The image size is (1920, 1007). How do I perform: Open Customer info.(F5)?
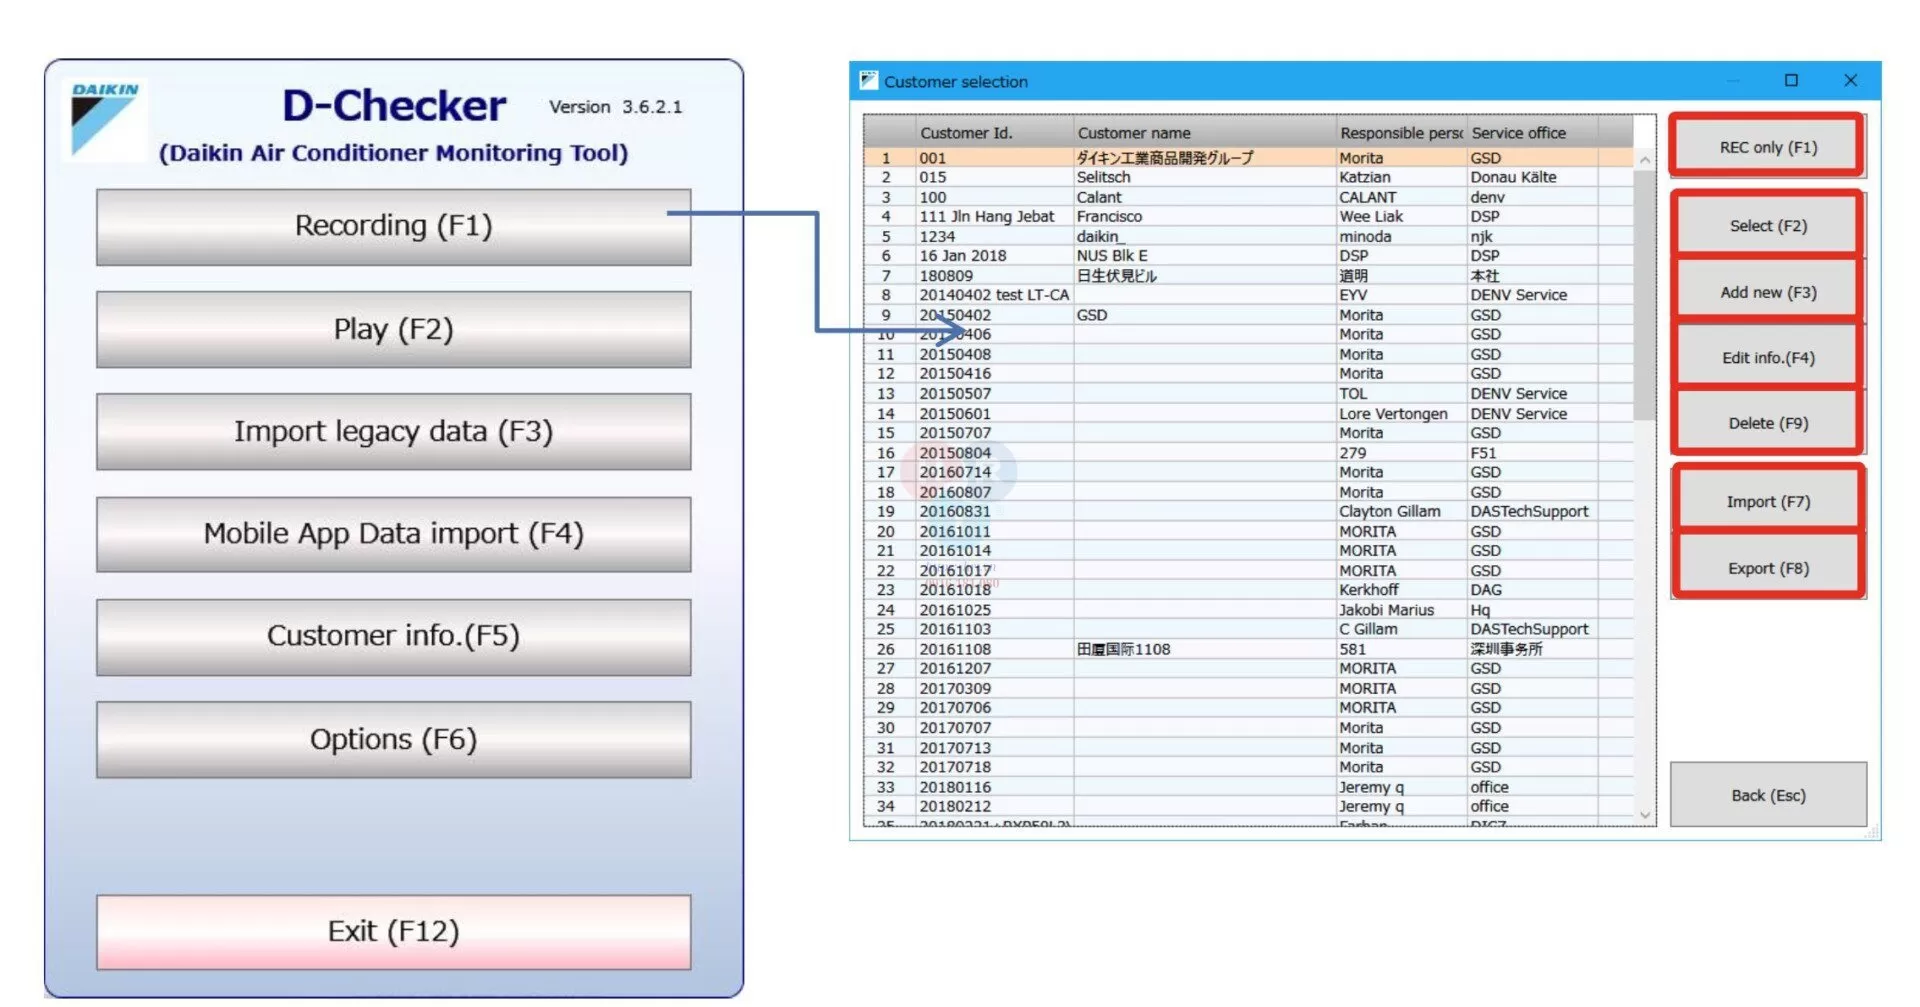pyautogui.click(x=392, y=636)
